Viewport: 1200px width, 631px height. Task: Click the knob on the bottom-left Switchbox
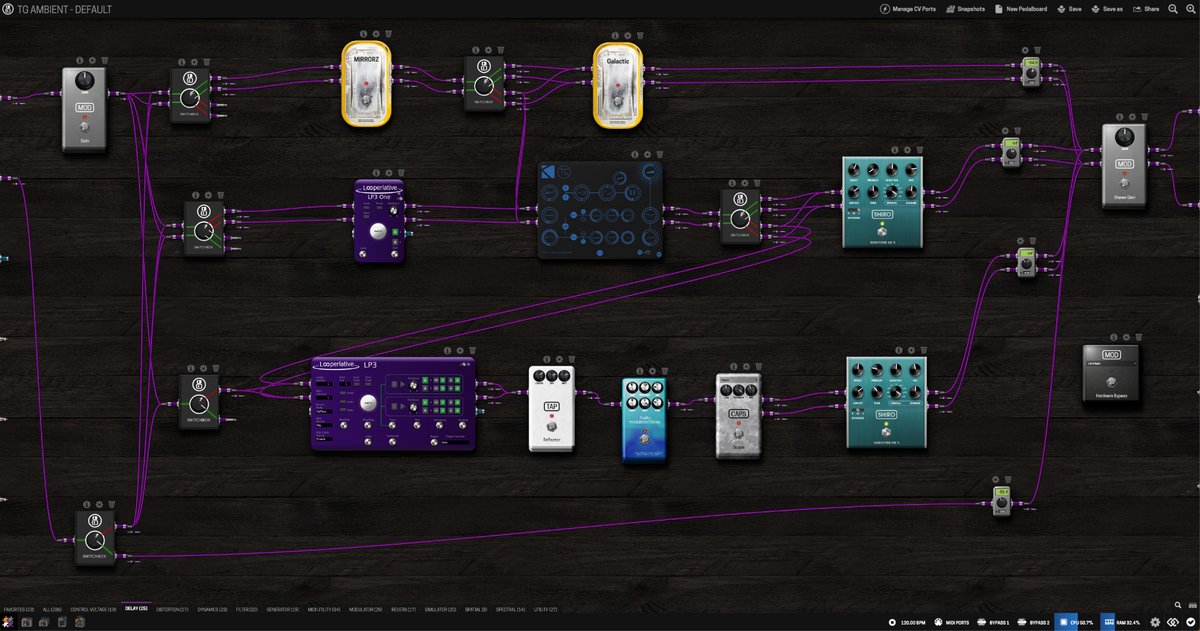click(97, 543)
